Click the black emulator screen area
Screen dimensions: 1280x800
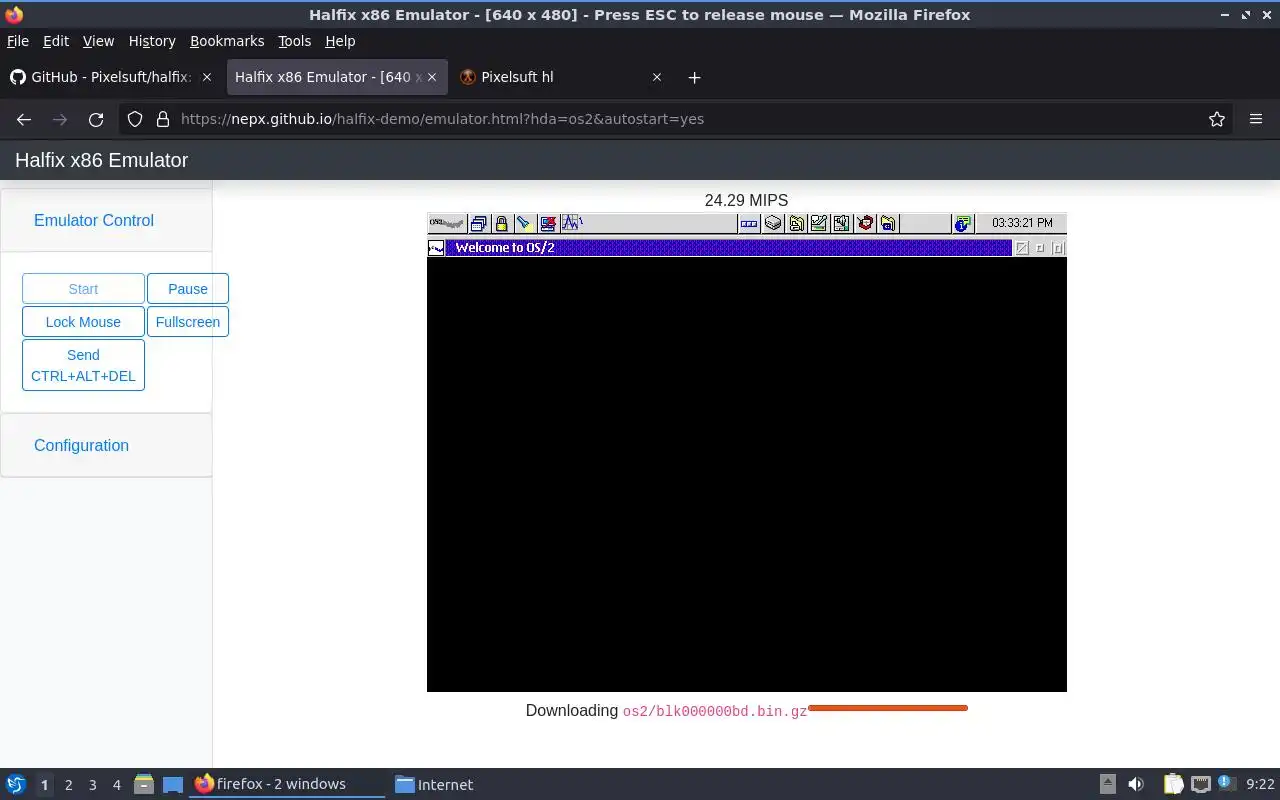pos(747,474)
